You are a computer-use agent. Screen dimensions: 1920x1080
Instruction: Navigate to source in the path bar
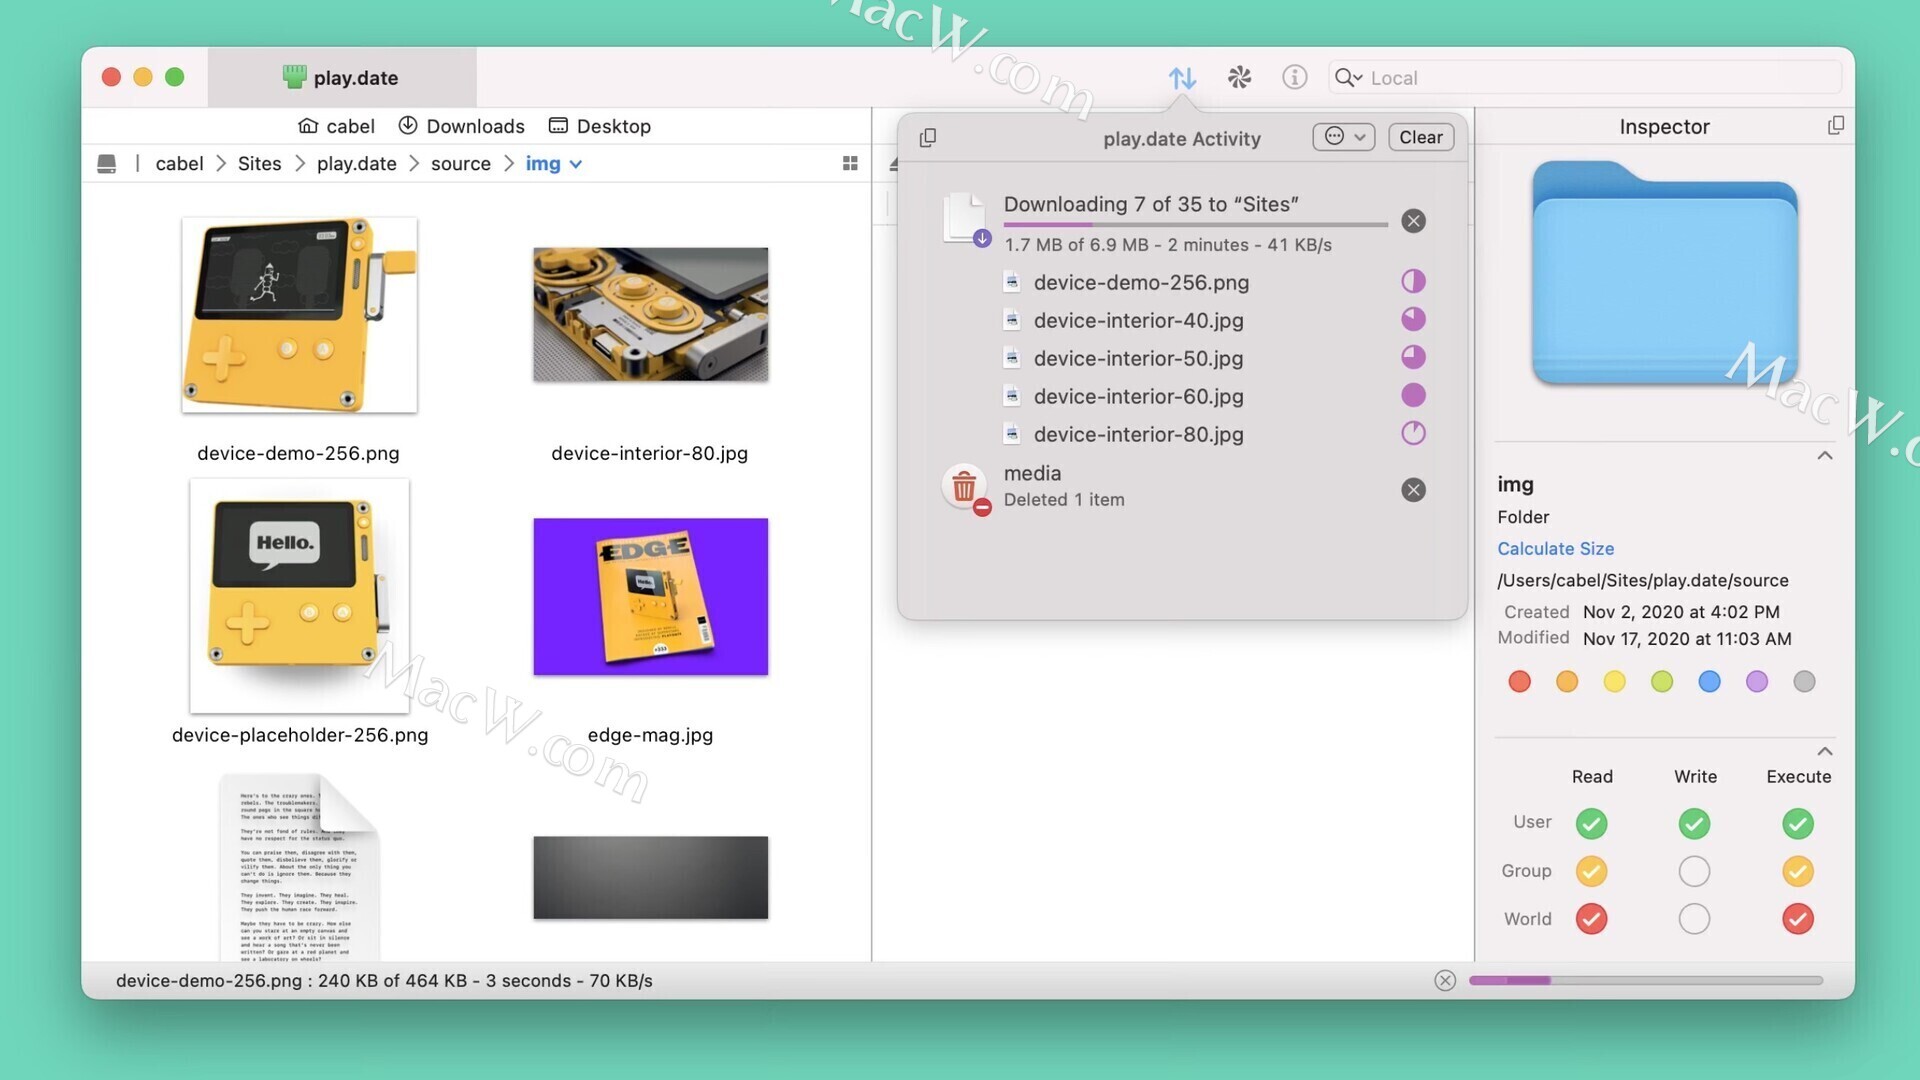click(461, 164)
